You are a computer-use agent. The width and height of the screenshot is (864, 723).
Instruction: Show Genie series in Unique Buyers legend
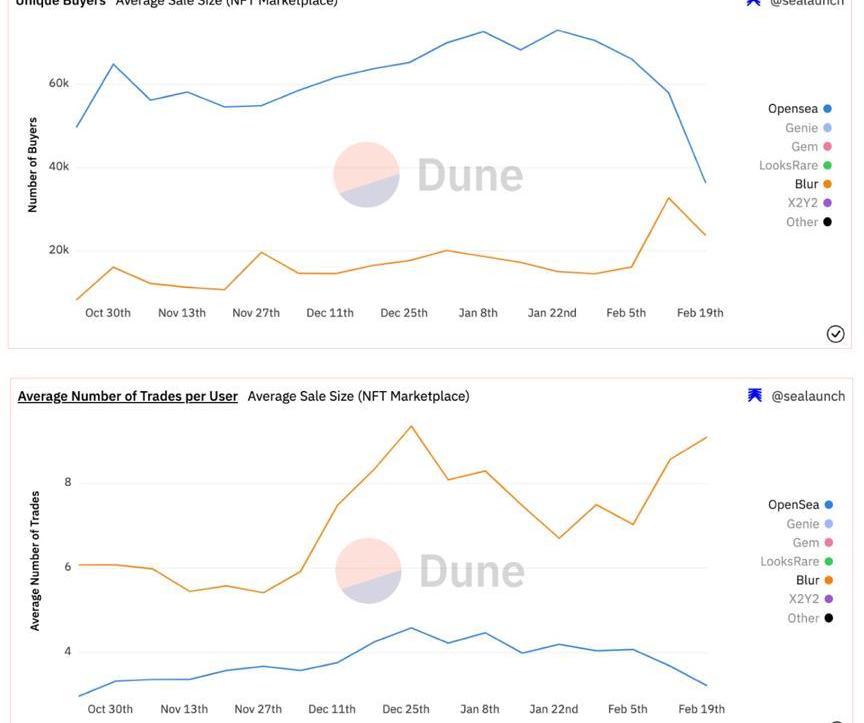point(801,128)
